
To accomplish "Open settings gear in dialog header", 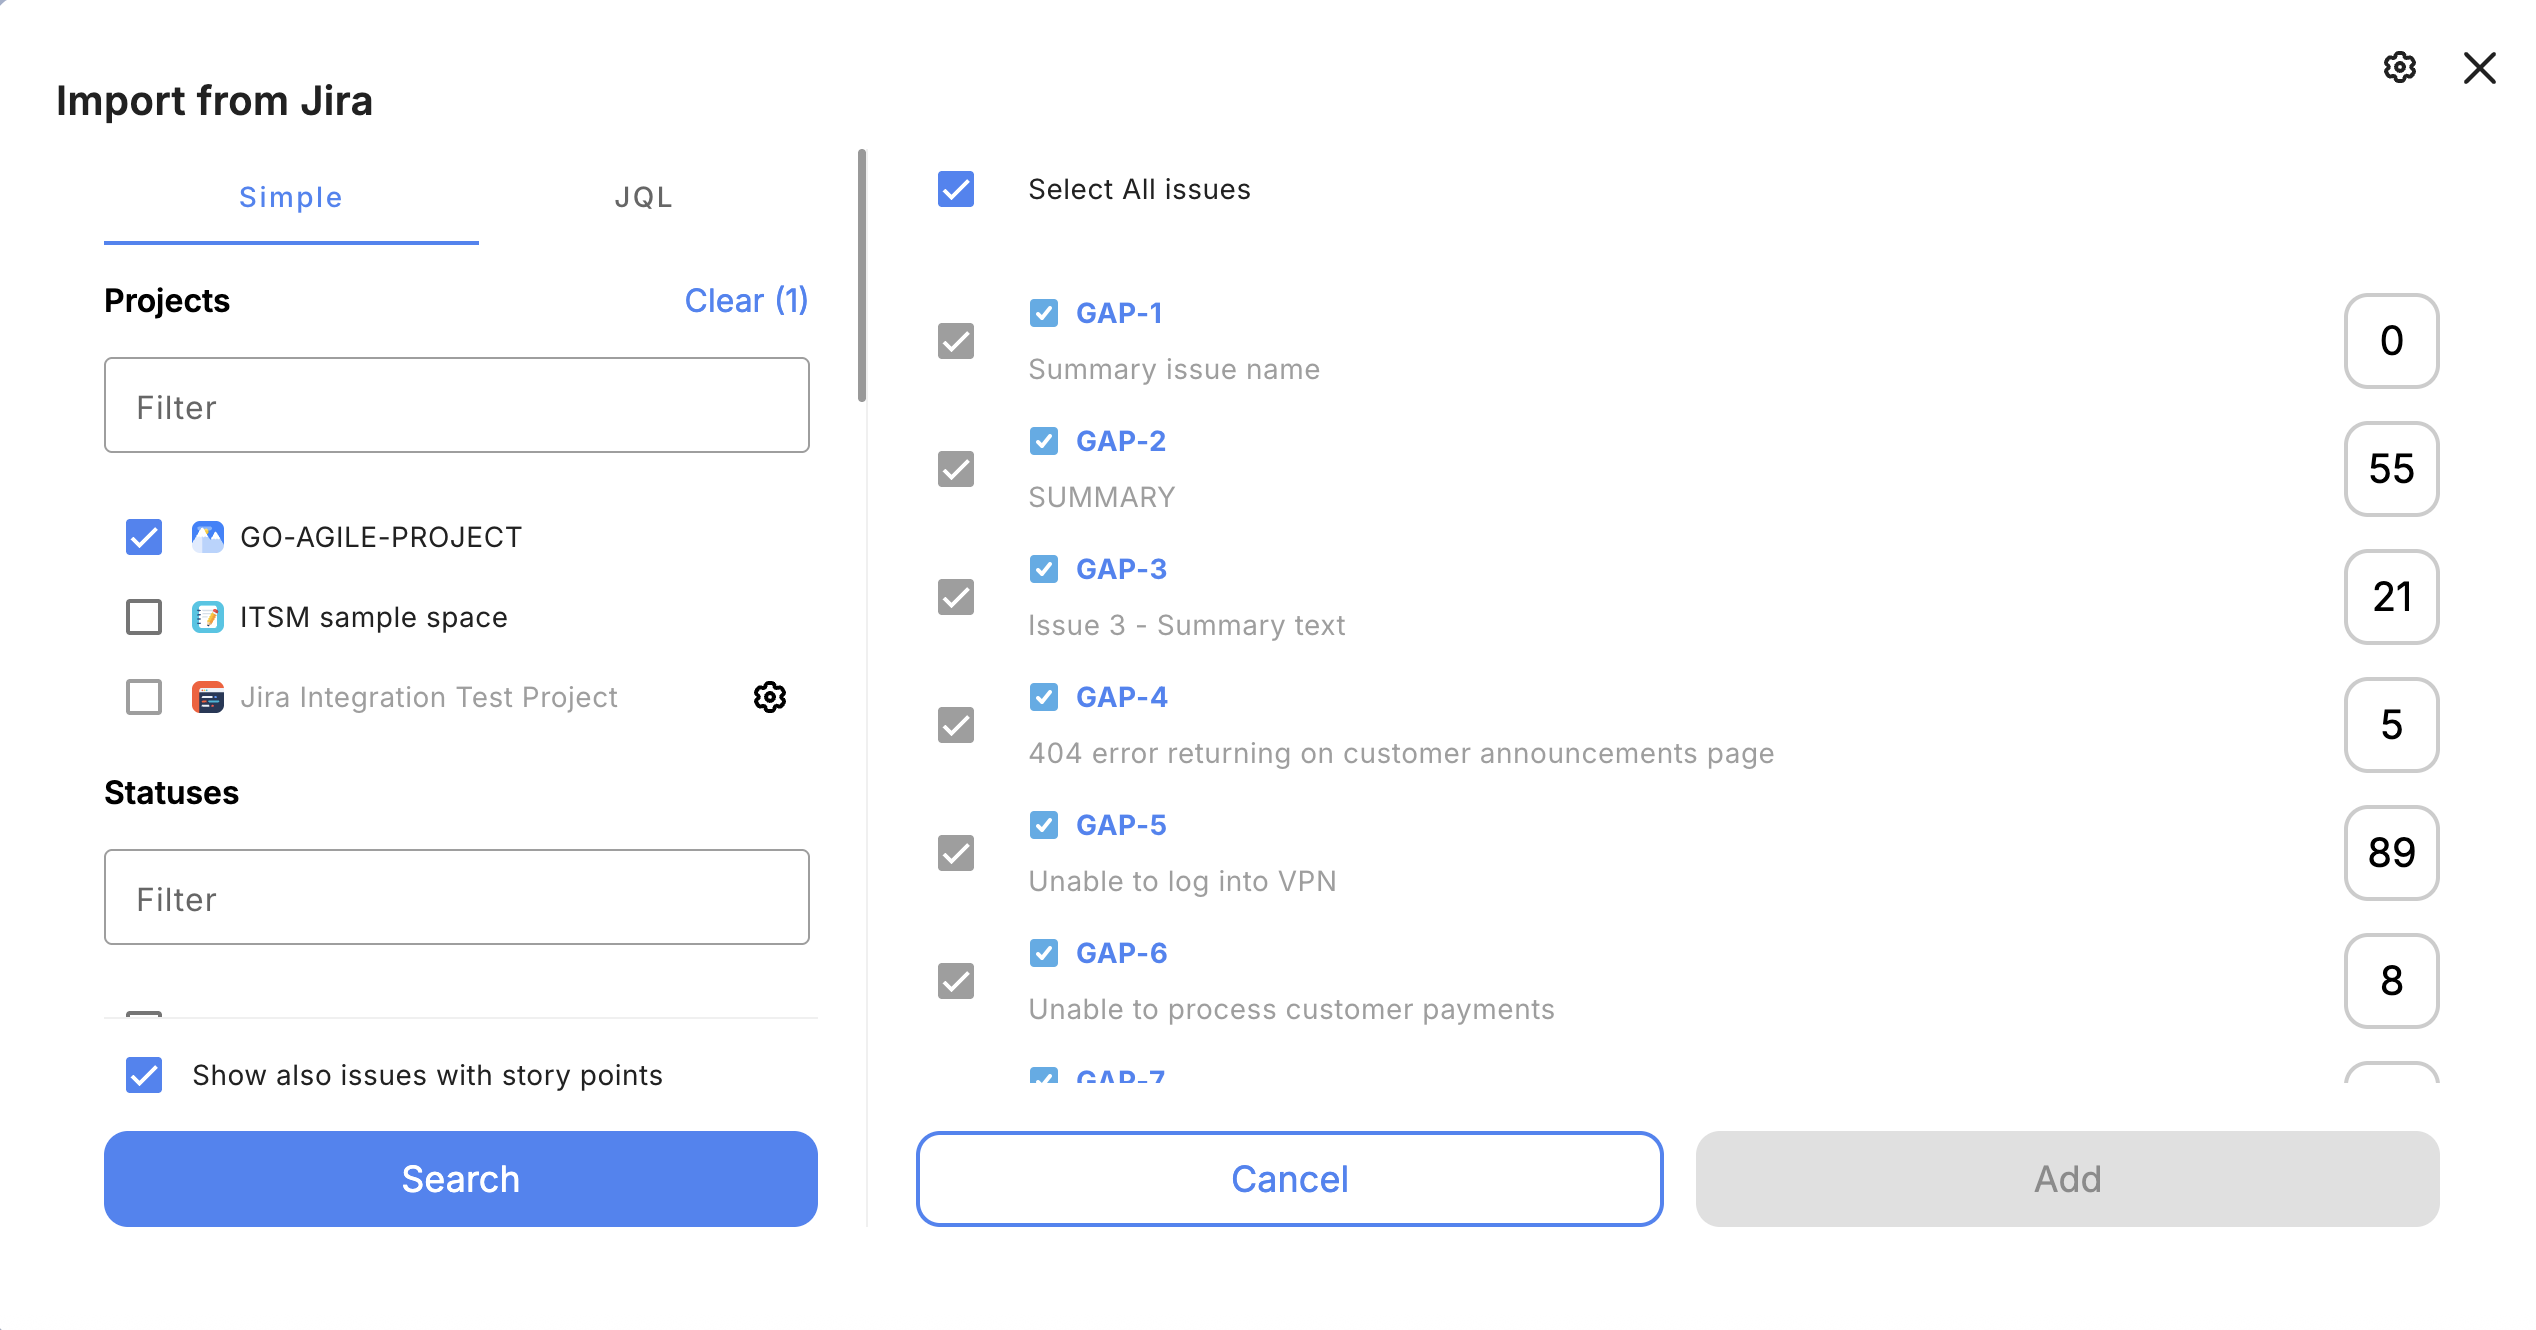I will click(x=2399, y=68).
